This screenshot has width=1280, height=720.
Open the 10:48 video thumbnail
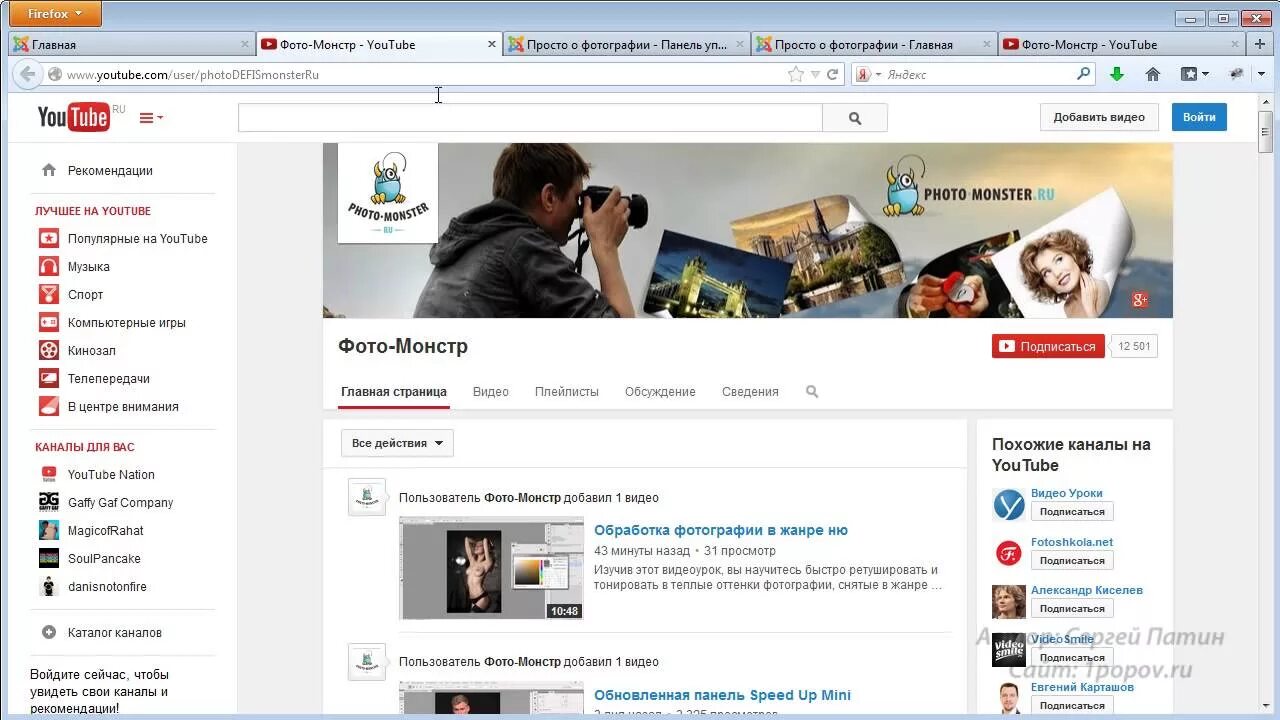[491, 568]
